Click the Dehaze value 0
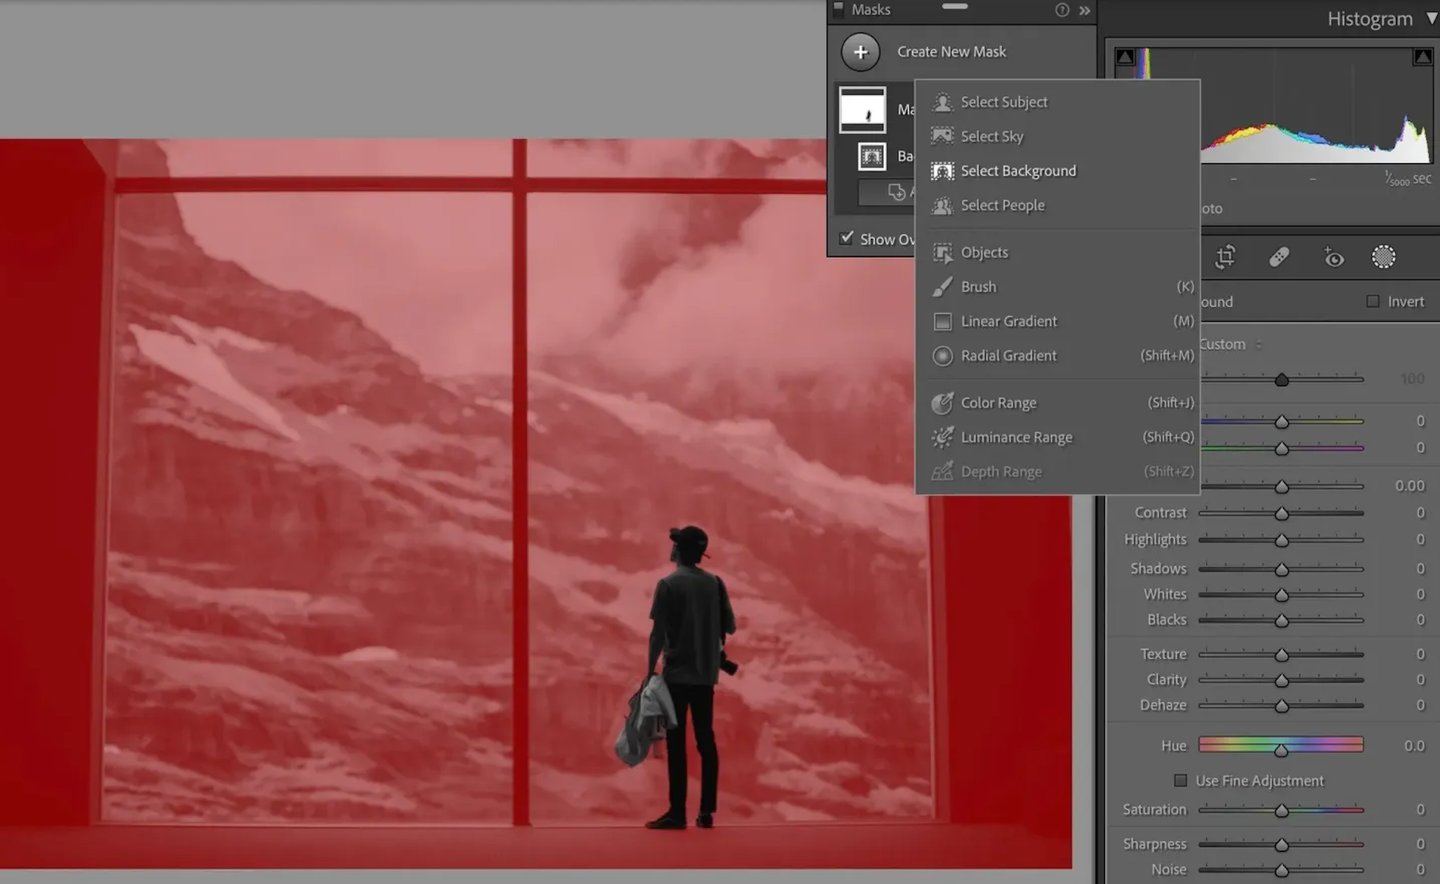Image resolution: width=1440 pixels, height=884 pixels. coord(1420,704)
